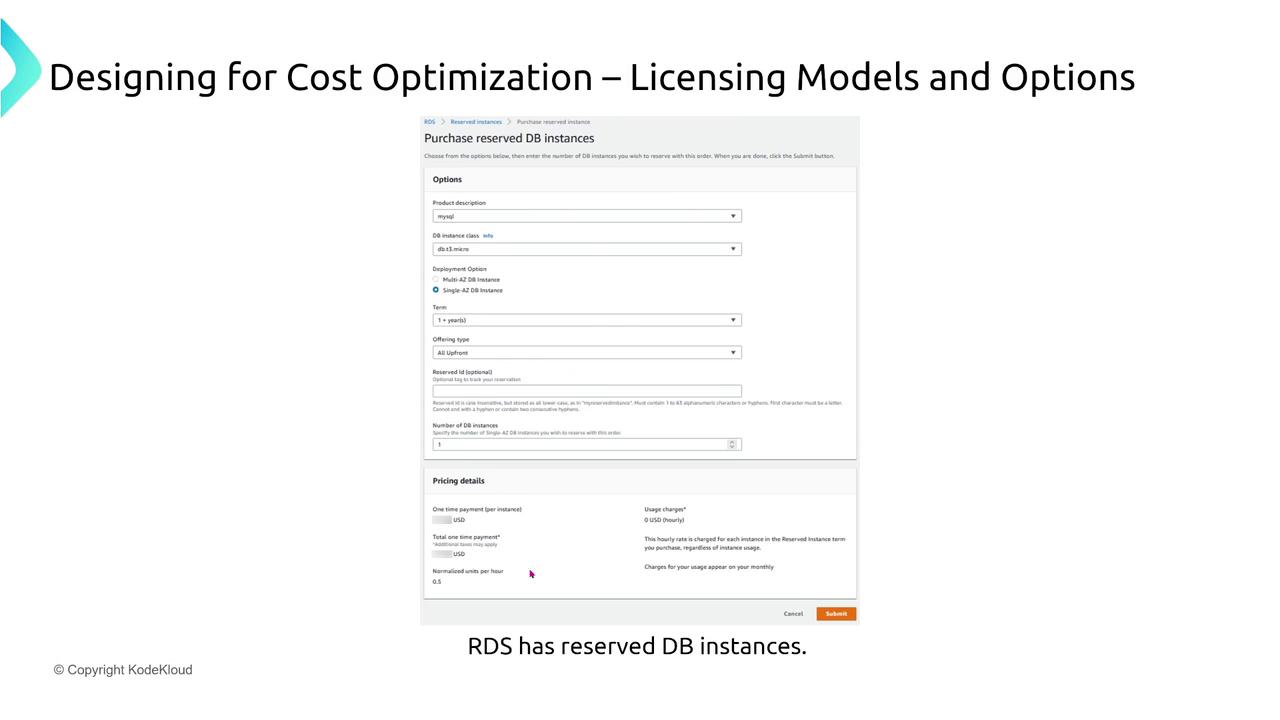Open the Product description mysql dropdown

click(587, 216)
